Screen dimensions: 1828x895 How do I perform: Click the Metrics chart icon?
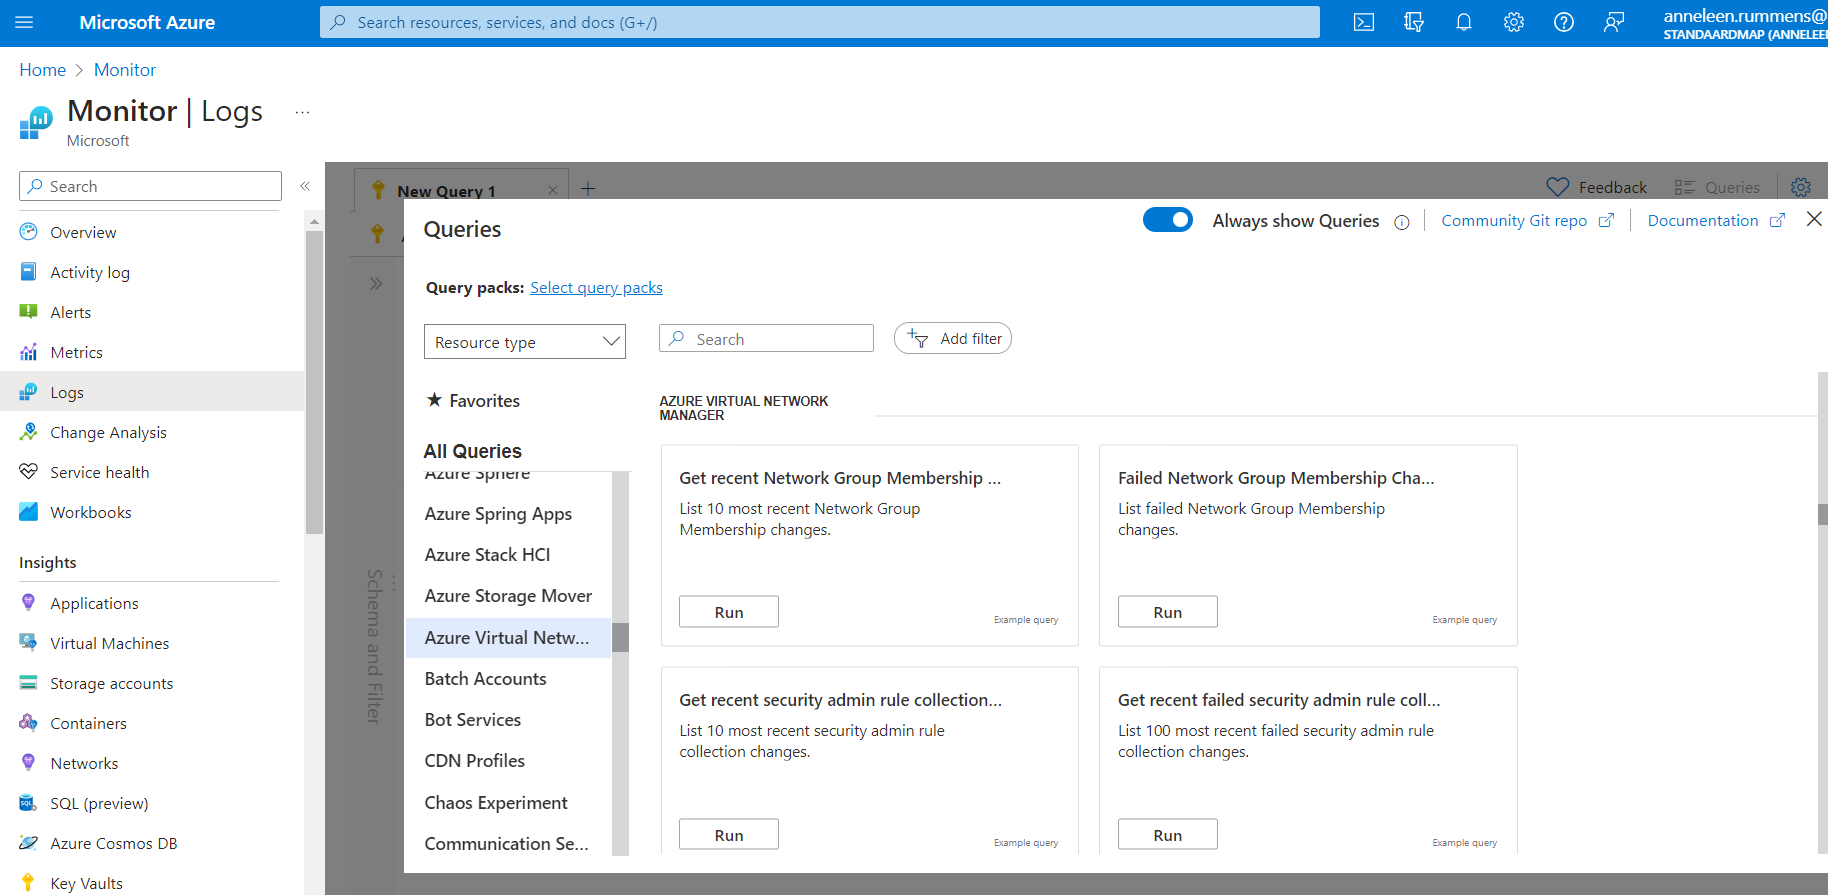(x=29, y=352)
